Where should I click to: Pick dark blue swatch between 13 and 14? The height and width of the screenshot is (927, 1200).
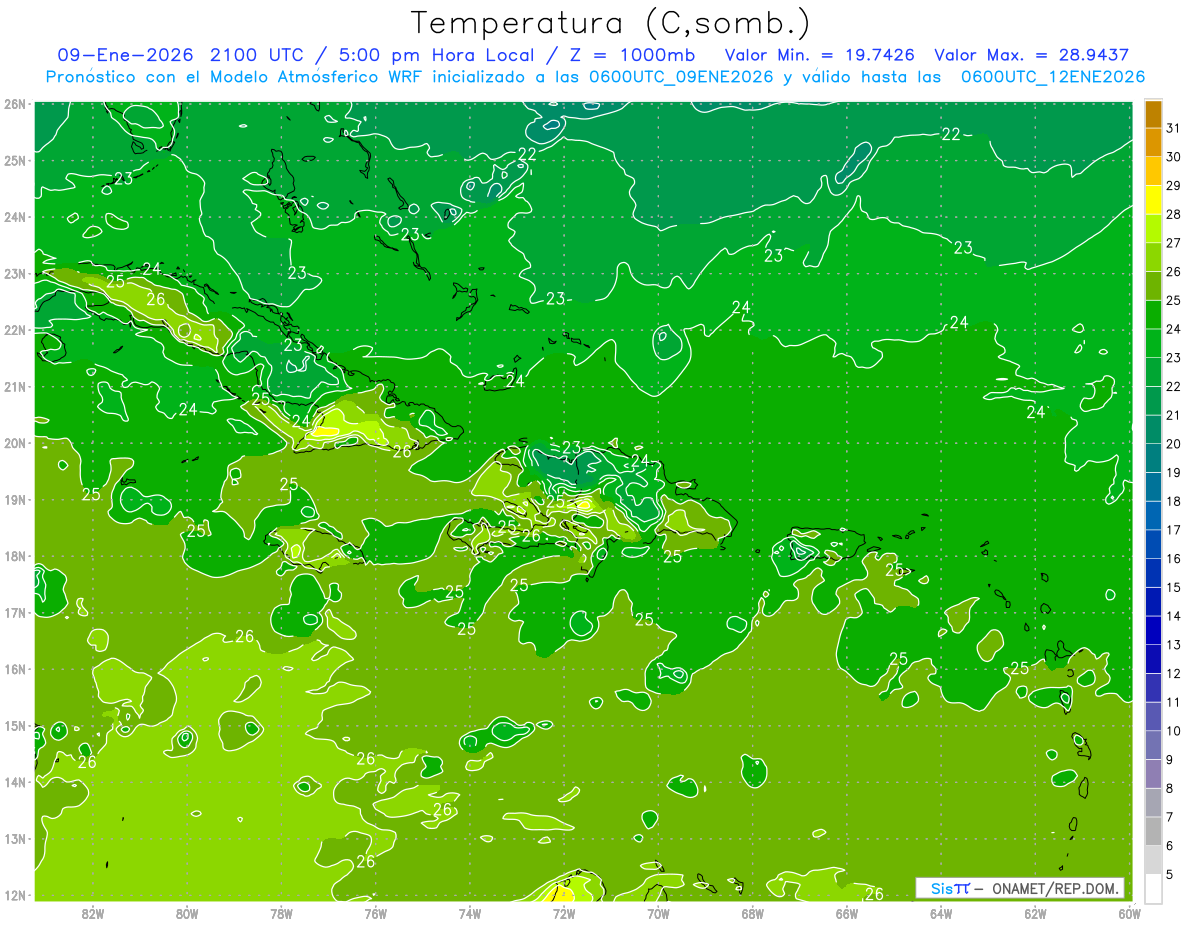1154,630
